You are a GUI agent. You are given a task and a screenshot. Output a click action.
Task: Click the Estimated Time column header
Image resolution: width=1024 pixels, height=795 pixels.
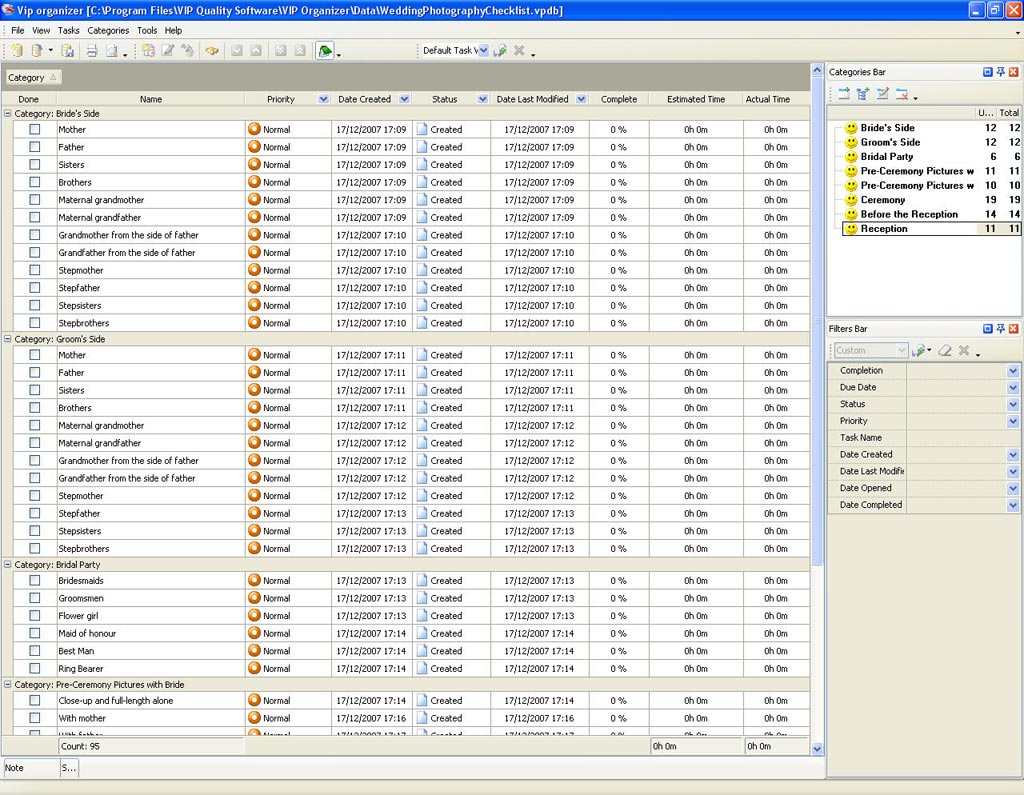click(695, 99)
